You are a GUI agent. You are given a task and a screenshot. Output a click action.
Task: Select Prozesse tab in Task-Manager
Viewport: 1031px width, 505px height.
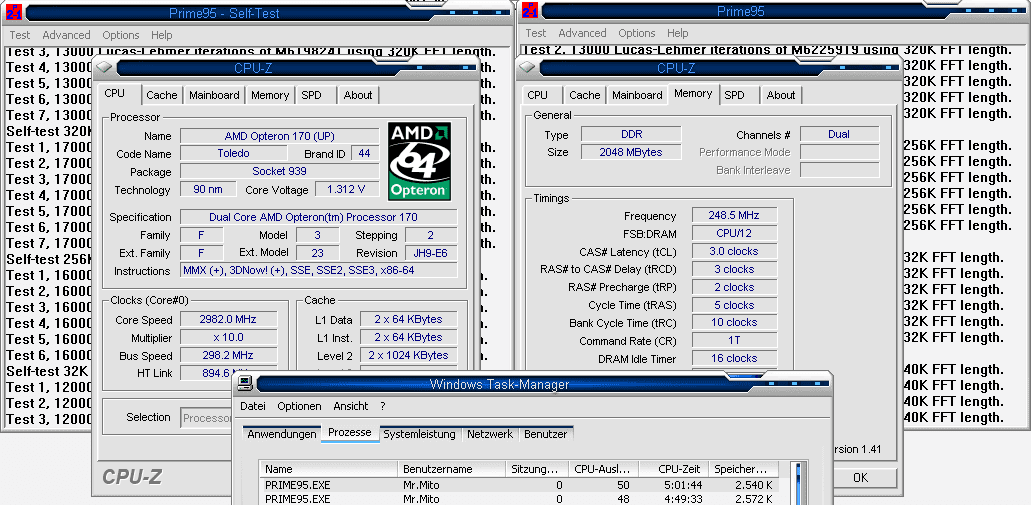click(x=350, y=433)
